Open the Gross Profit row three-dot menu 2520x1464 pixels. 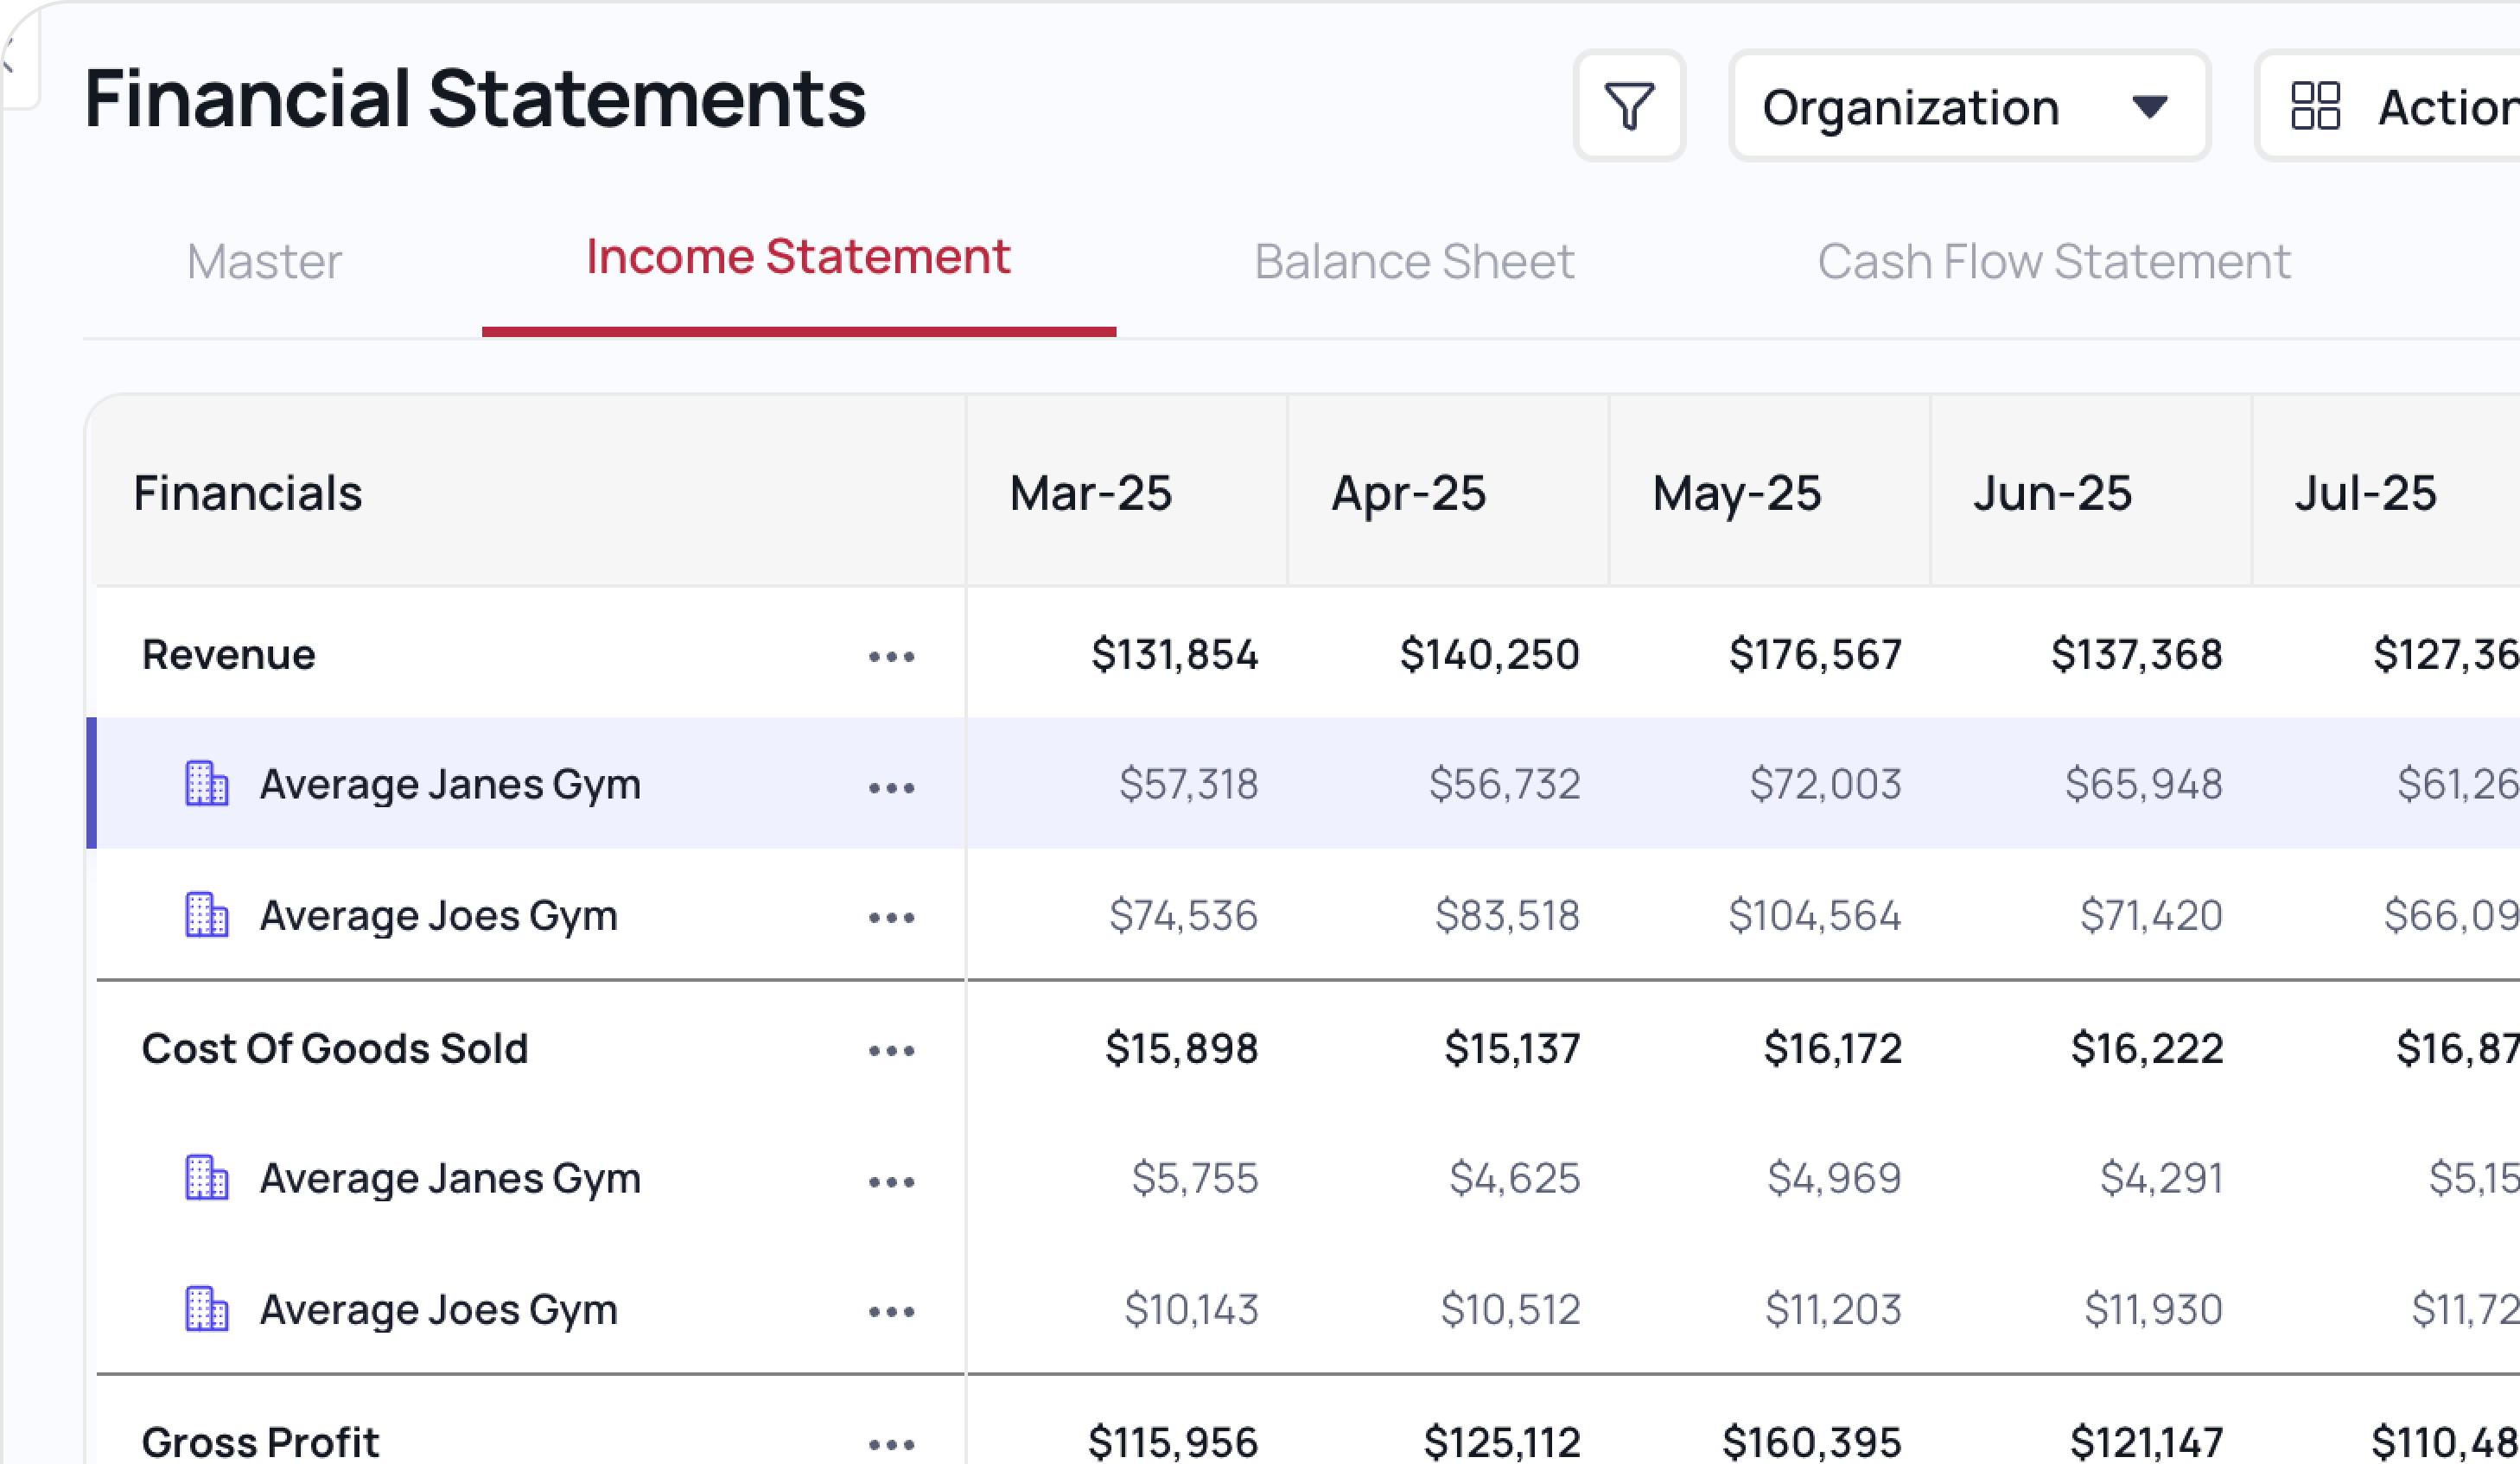click(x=891, y=1443)
